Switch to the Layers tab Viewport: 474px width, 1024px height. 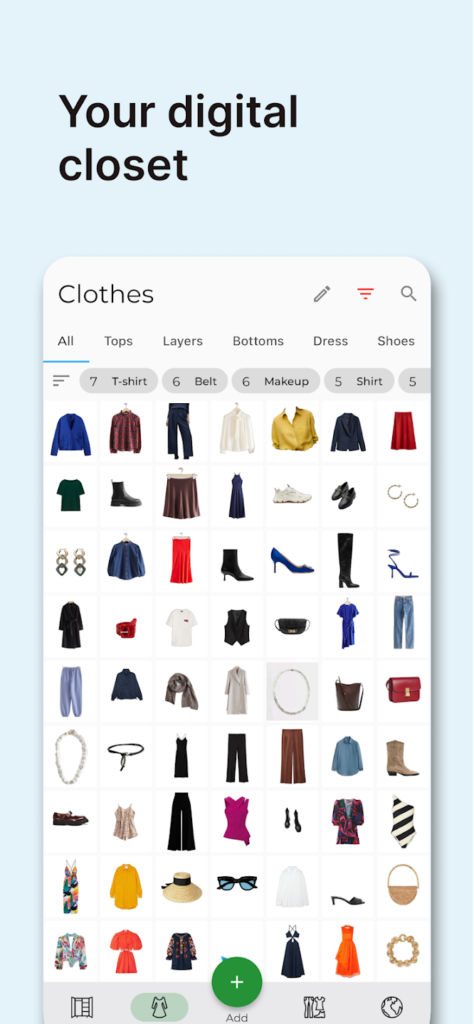click(183, 341)
